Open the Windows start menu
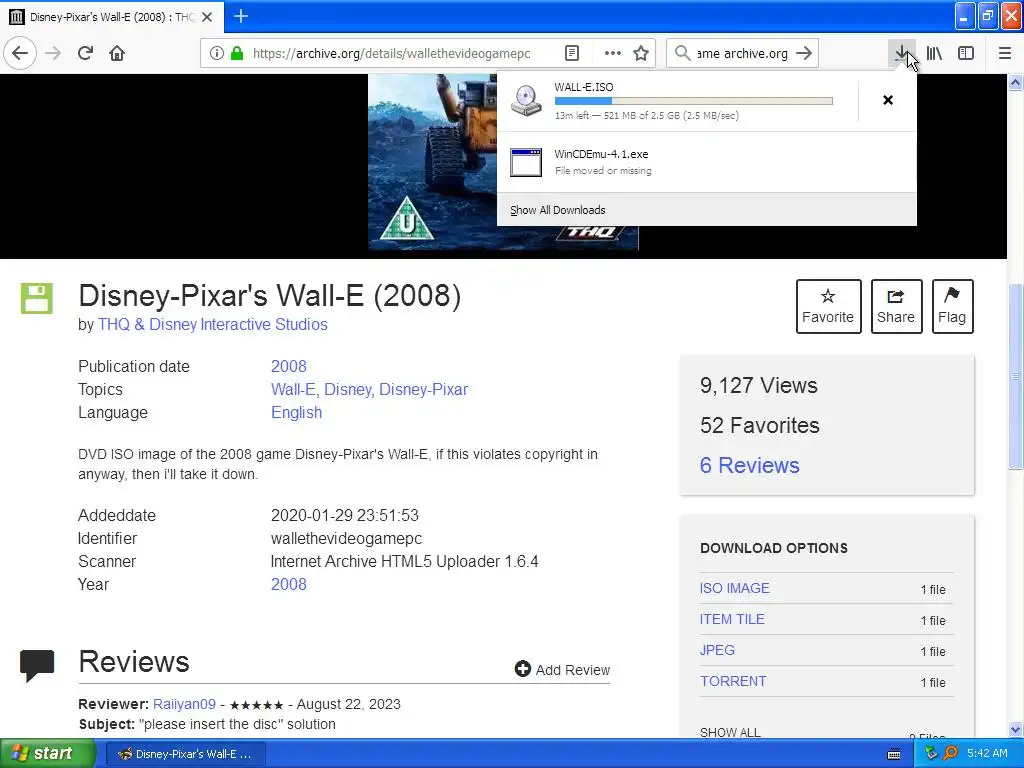Viewport: 1024px width, 768px height. coord(48,754)
